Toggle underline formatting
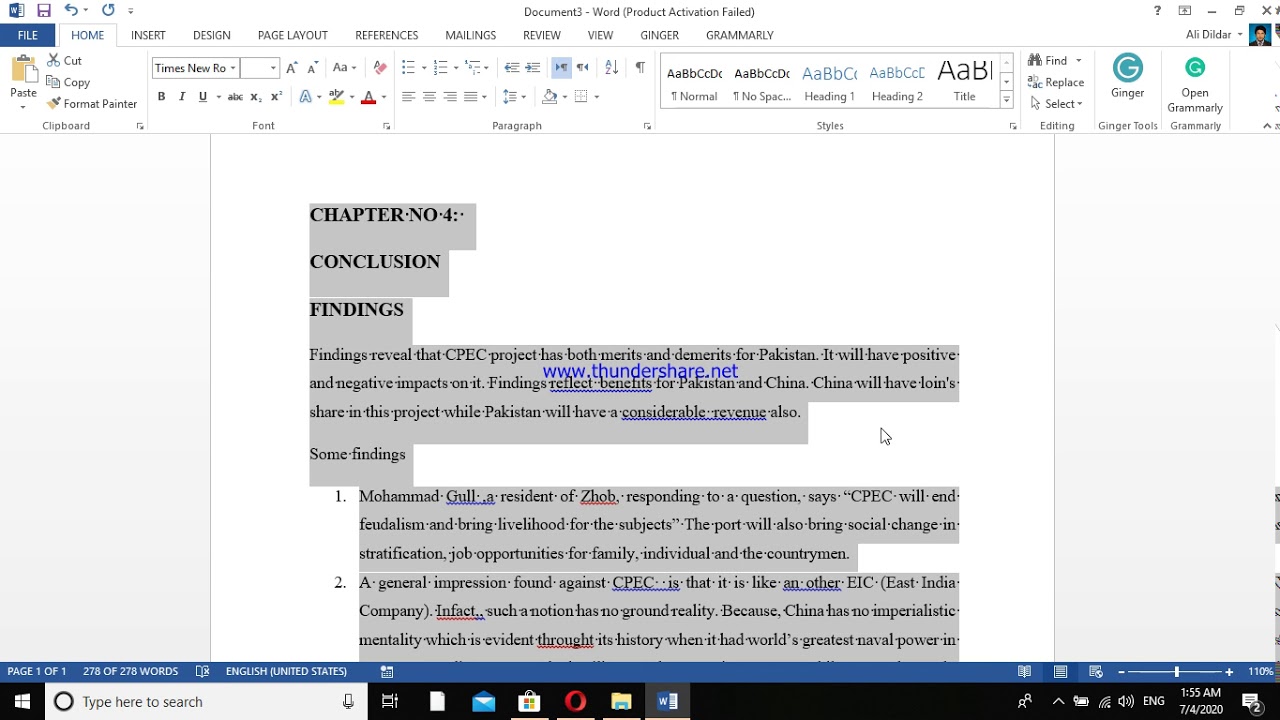 point(203,97)
